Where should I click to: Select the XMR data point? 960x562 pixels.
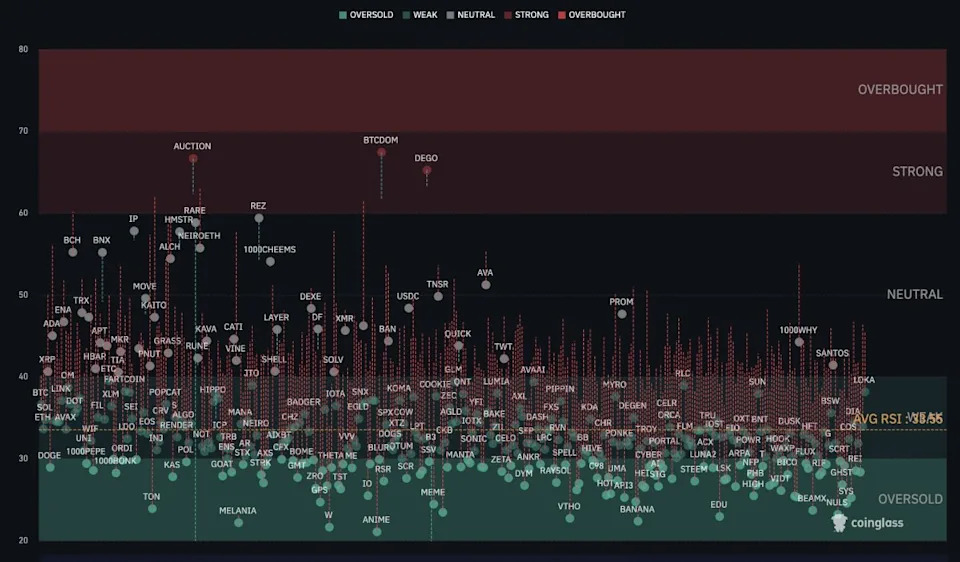pos(345,331)
